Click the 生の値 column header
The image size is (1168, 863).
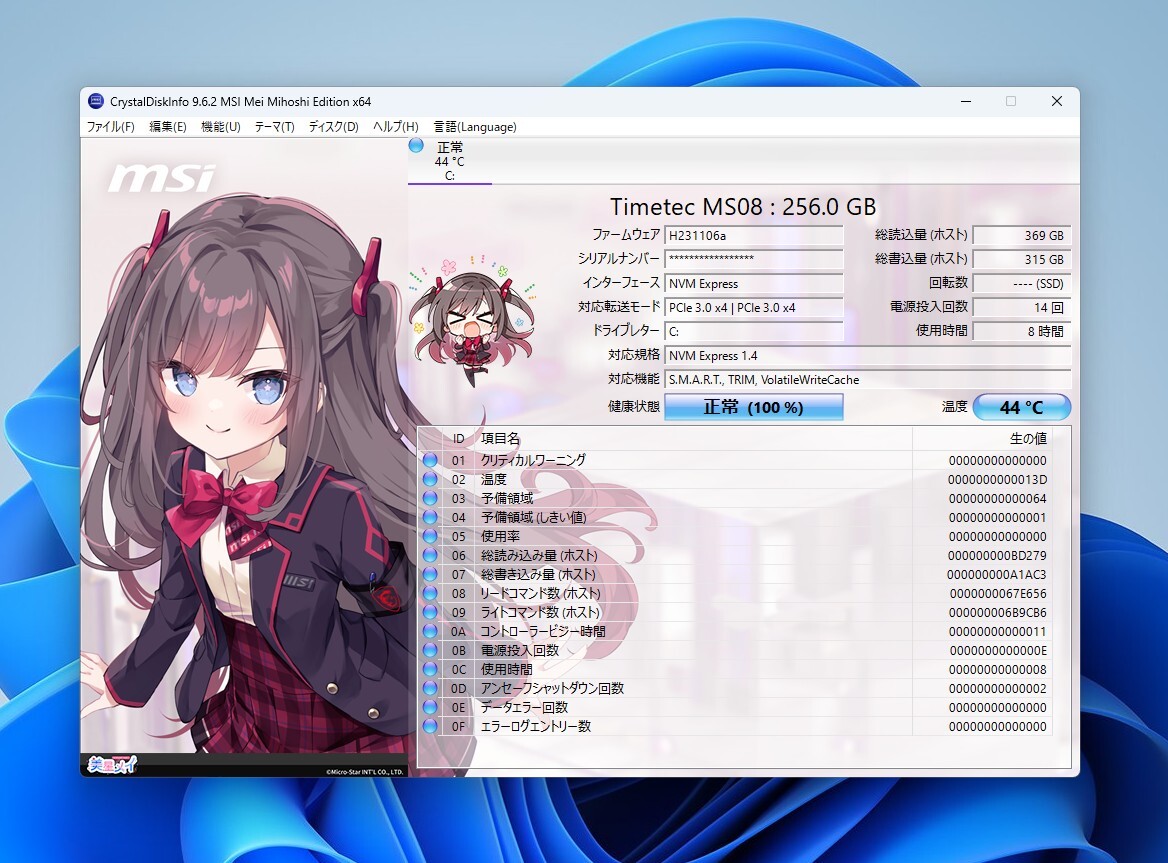point(982,439)
